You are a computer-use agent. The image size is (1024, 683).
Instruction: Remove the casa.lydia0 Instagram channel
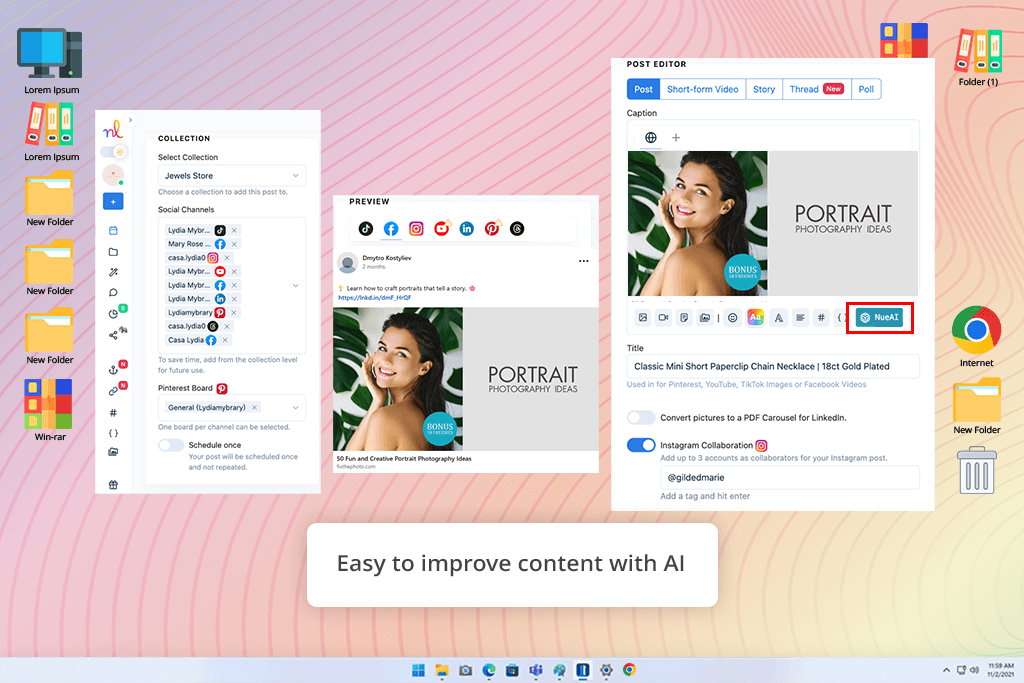pos(227,258)
